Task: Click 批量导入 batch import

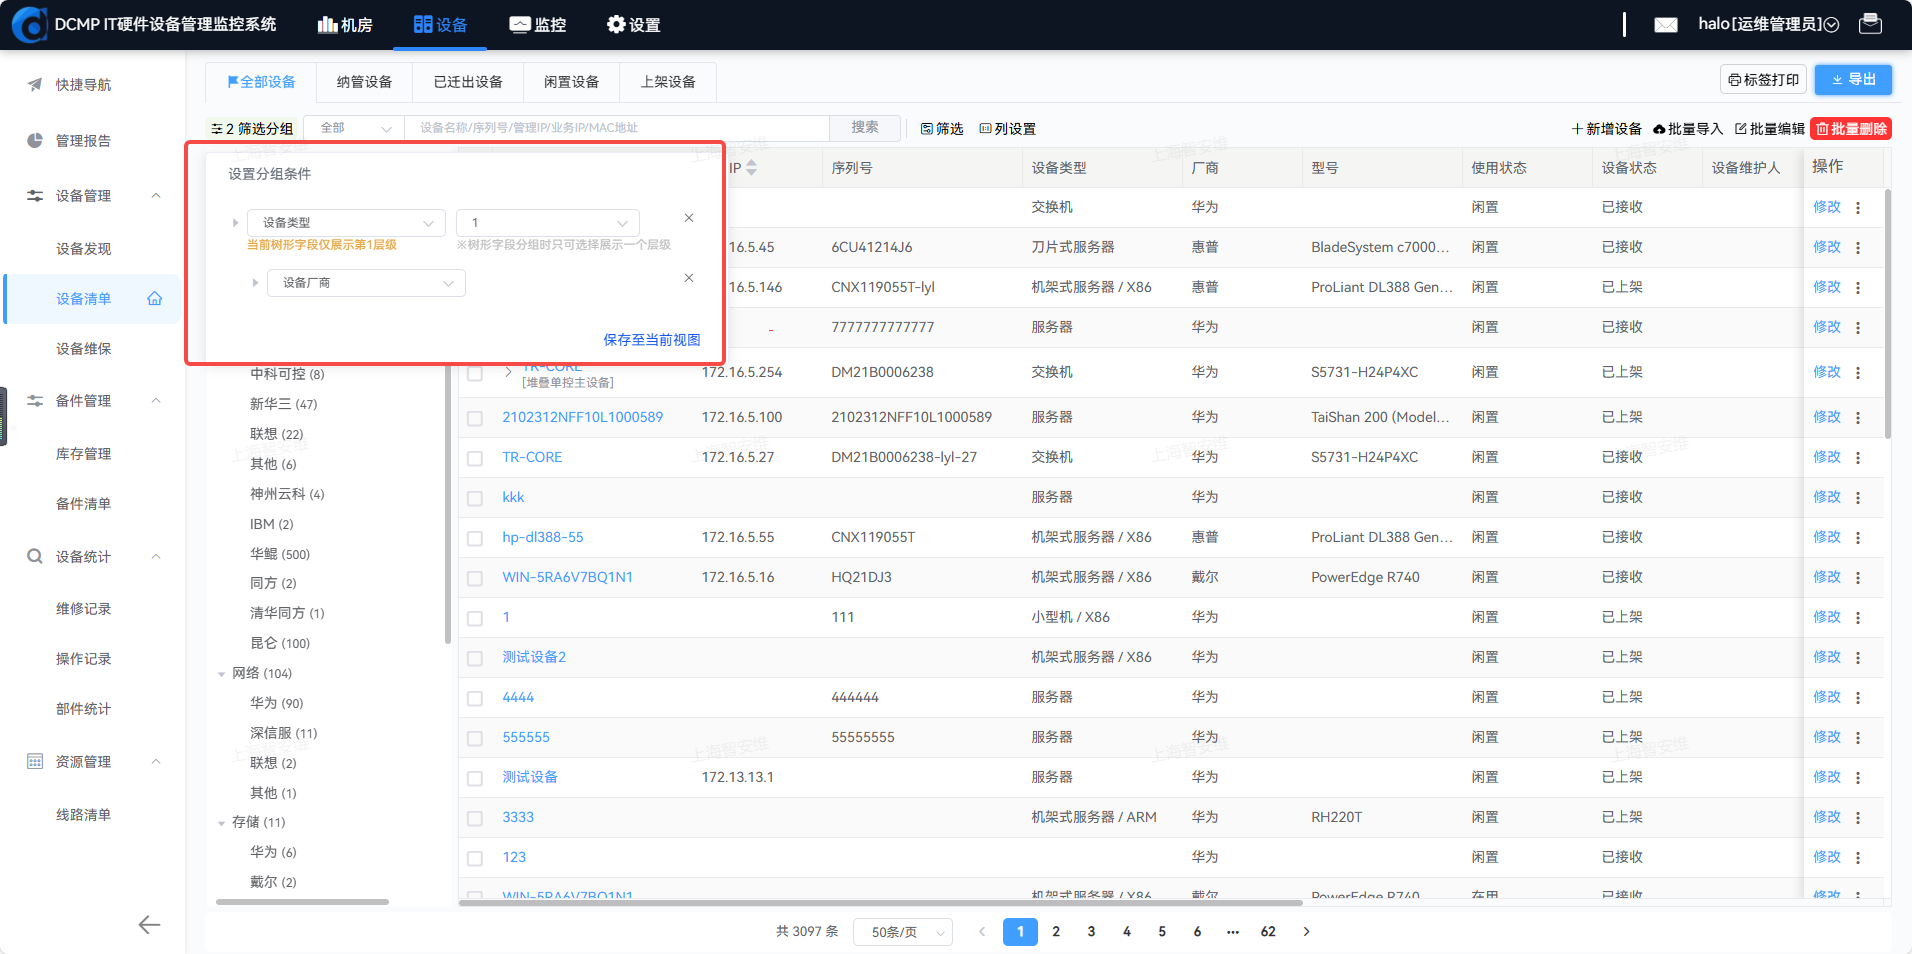Action: (1688, 129)
